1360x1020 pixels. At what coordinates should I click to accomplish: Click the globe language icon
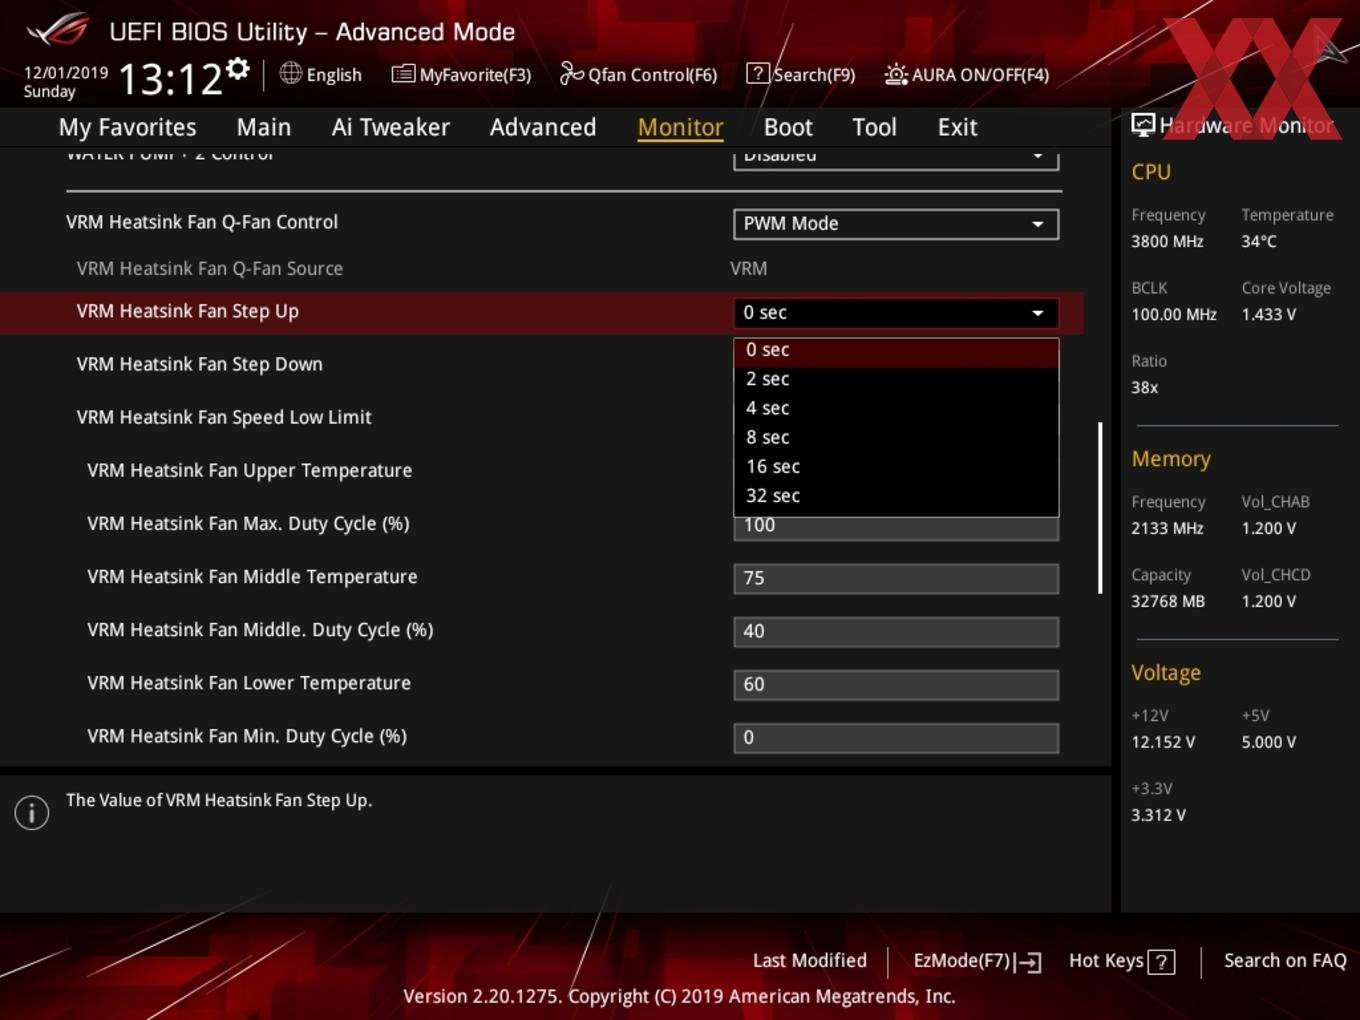tap(290, 73)
